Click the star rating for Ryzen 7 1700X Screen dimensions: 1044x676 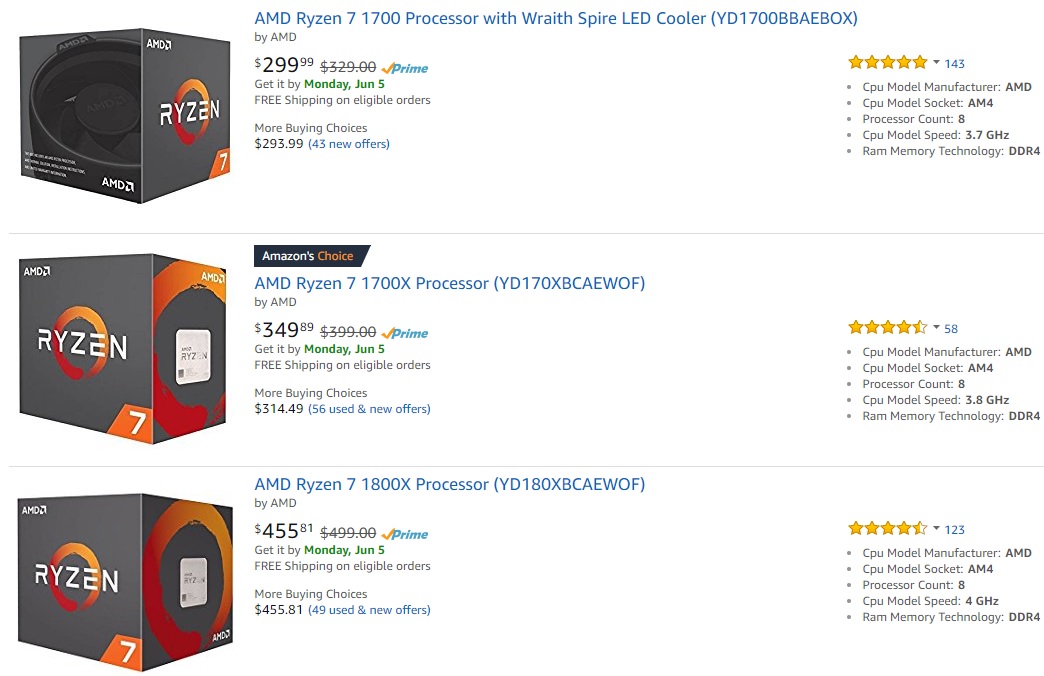pos(886,327)
